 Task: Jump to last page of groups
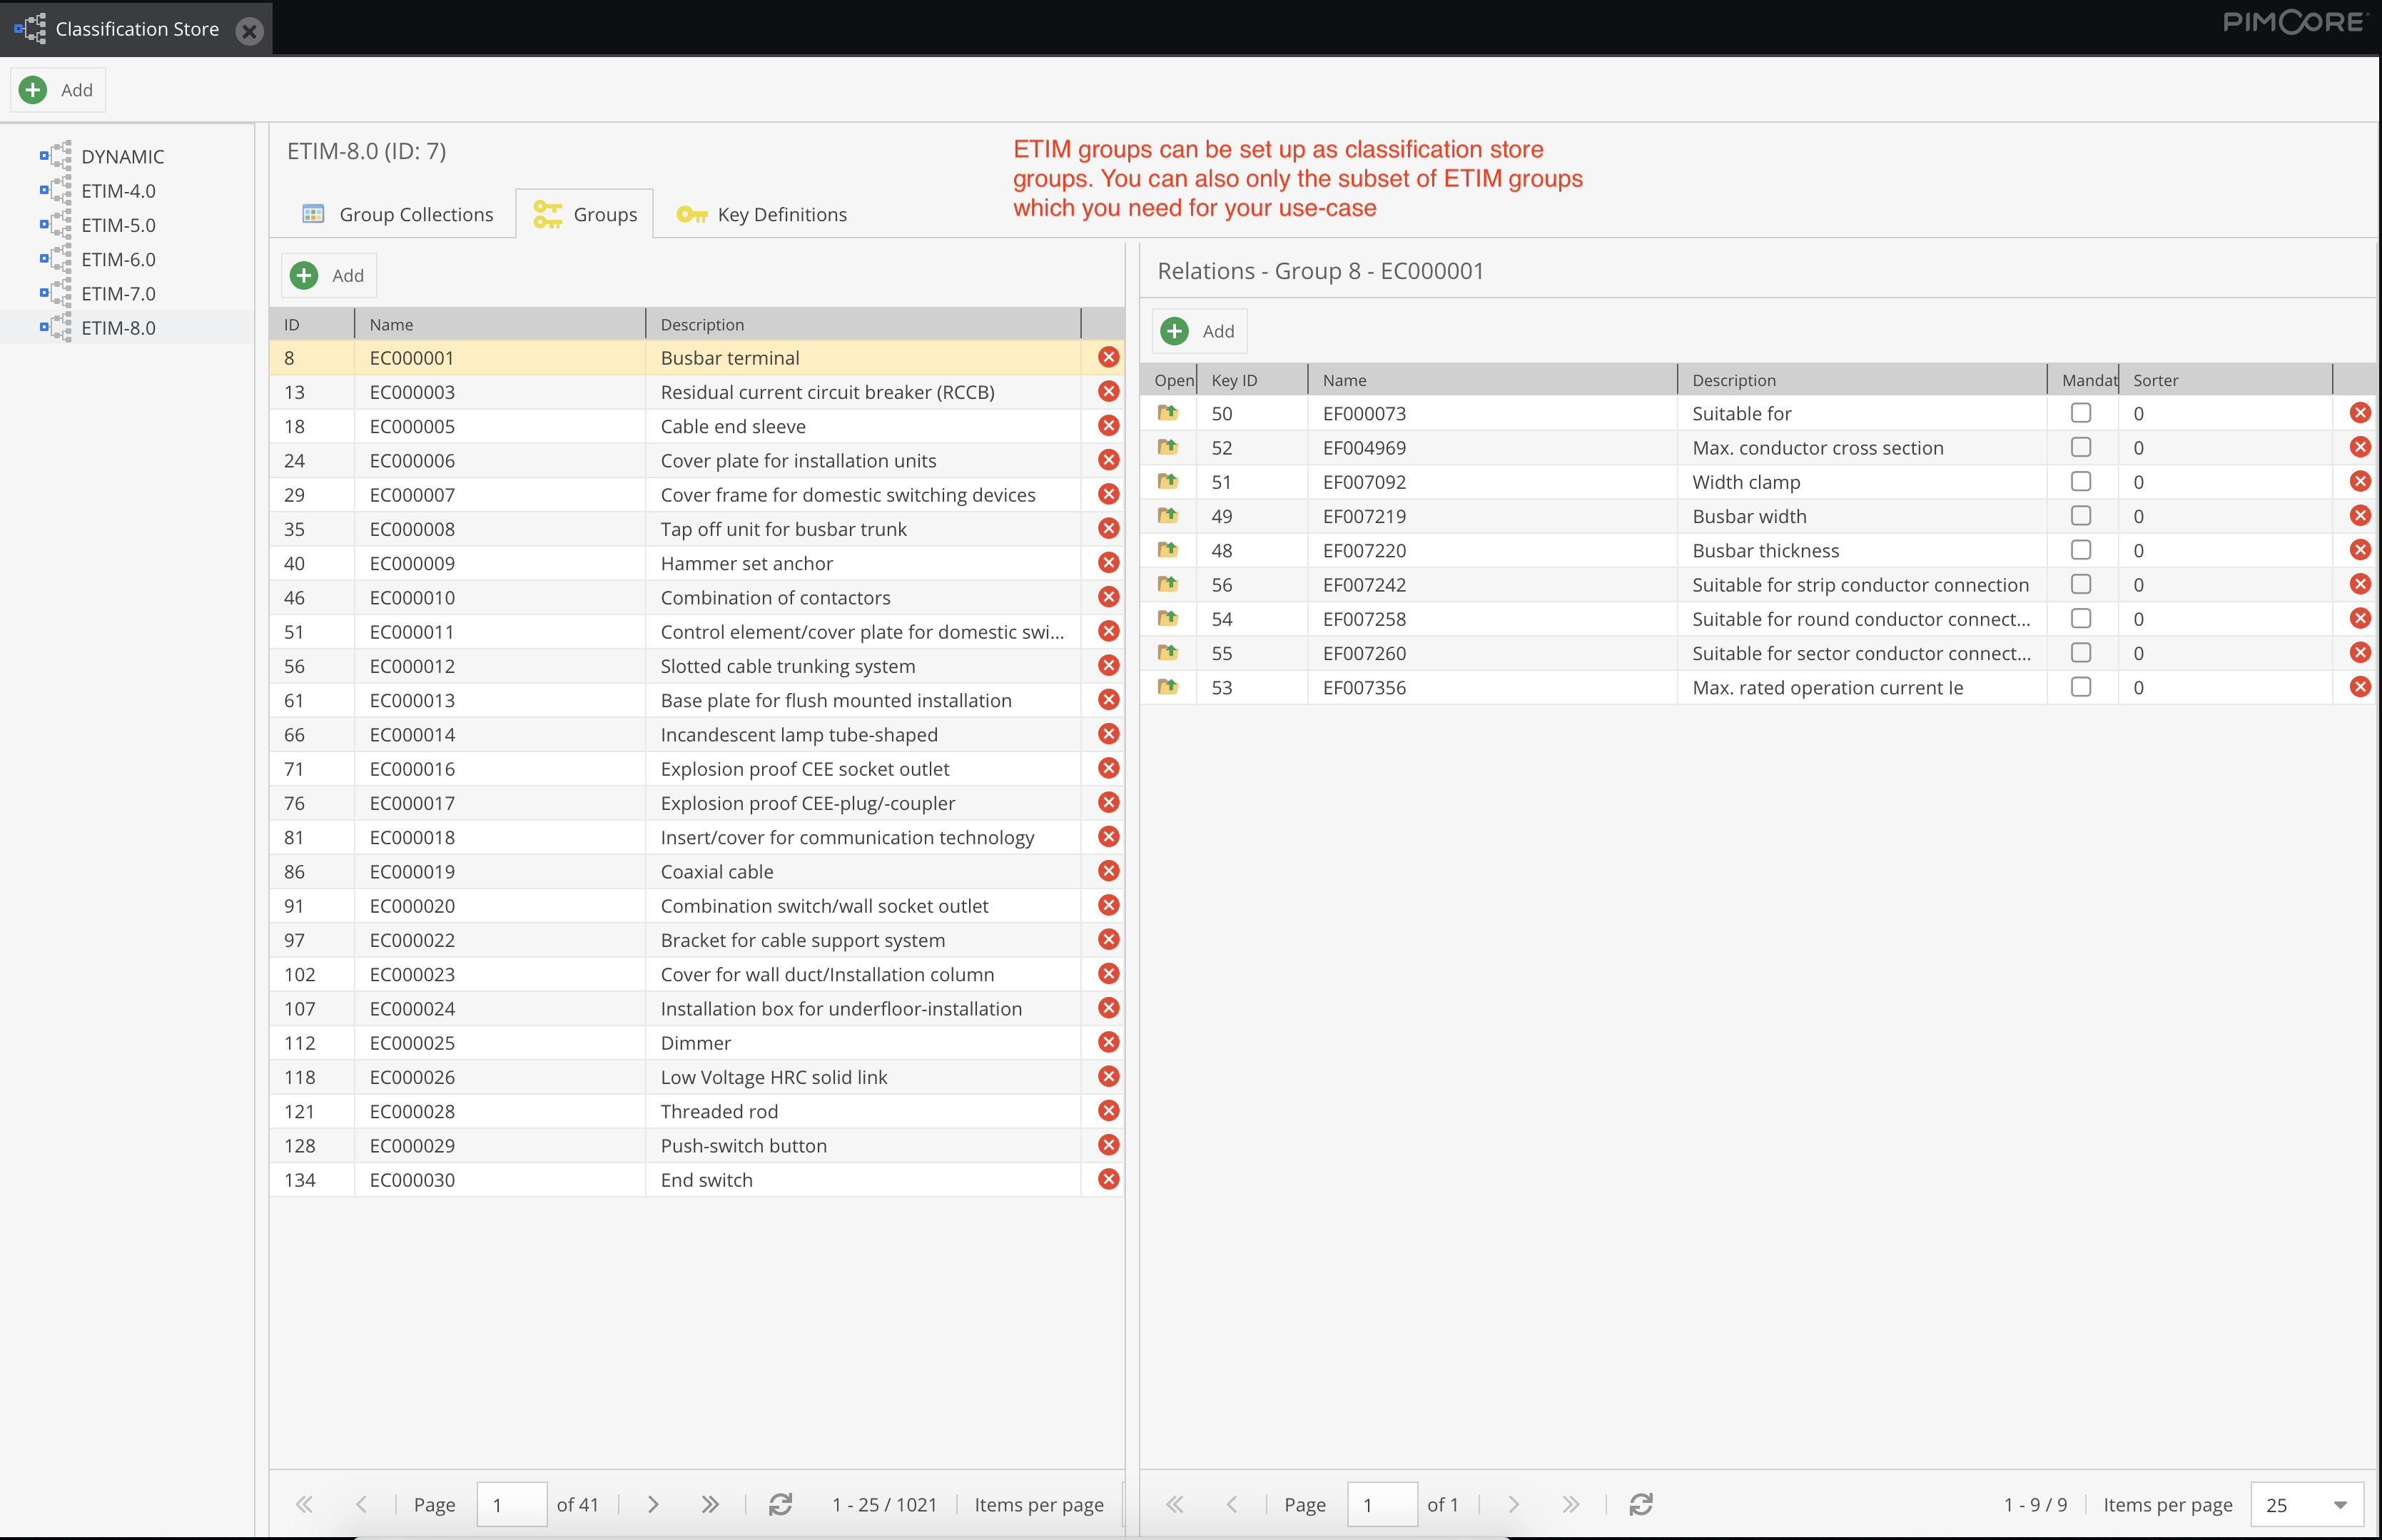coord(710,1504)
